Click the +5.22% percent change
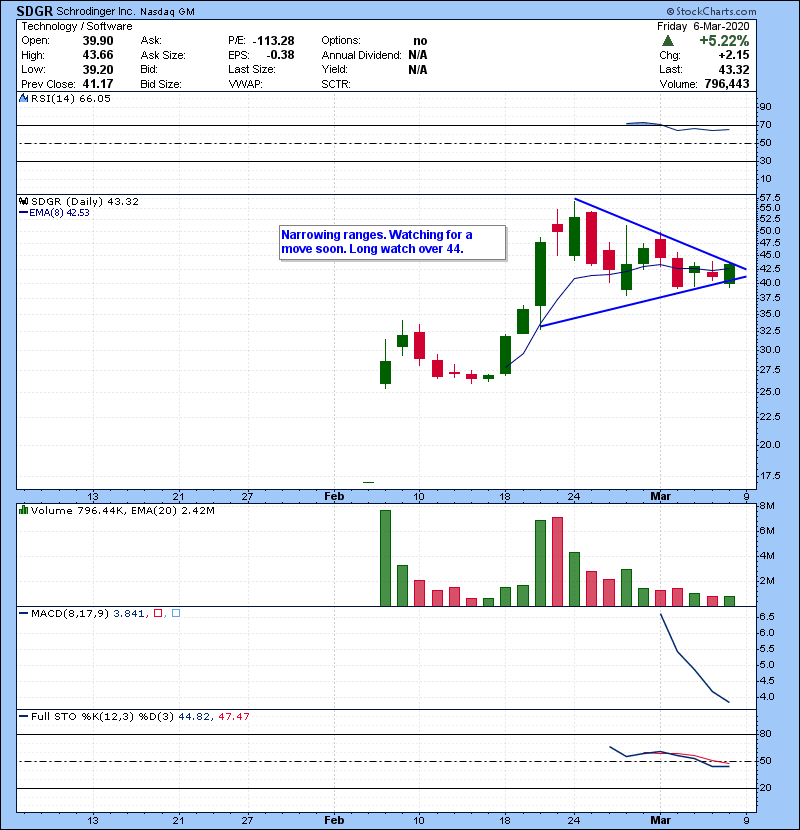 coord(724,41)
